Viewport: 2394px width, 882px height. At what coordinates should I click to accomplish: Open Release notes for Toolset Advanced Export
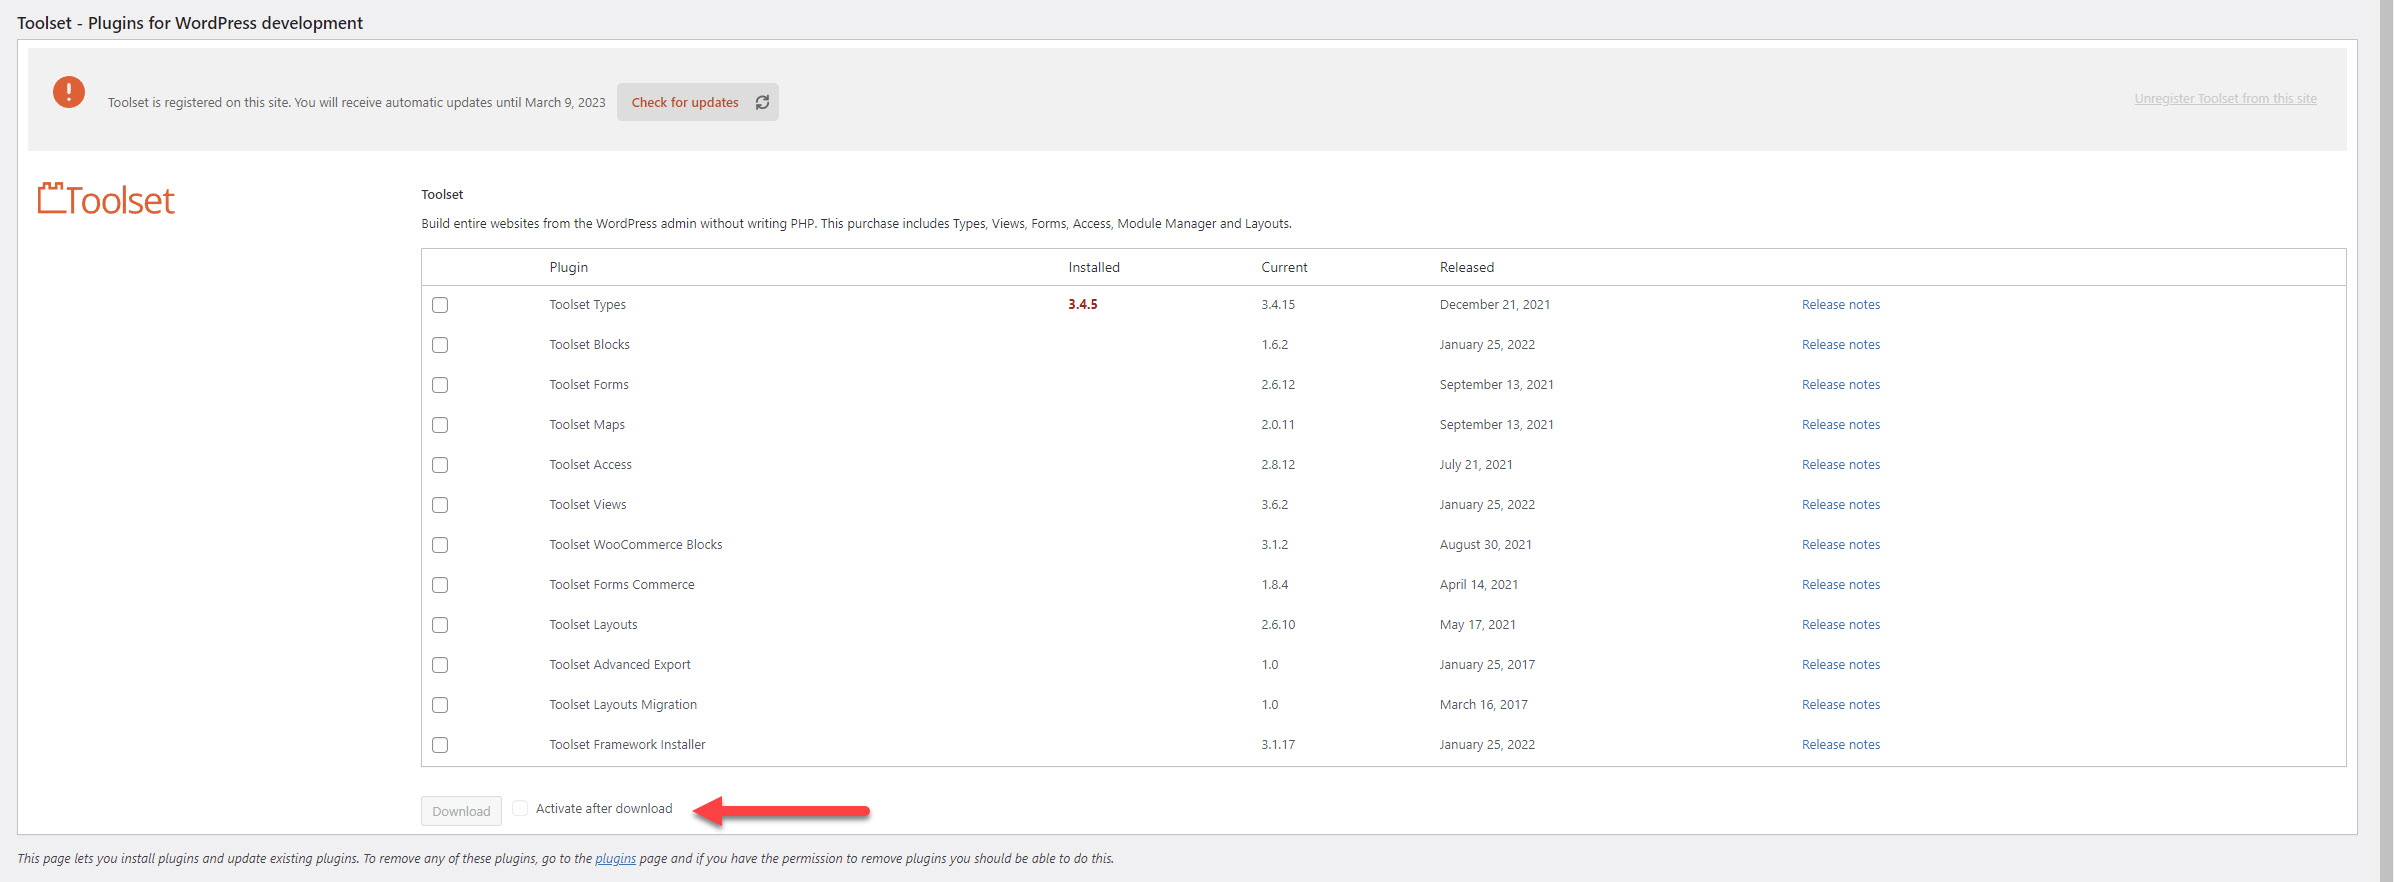coord(1840,665)
